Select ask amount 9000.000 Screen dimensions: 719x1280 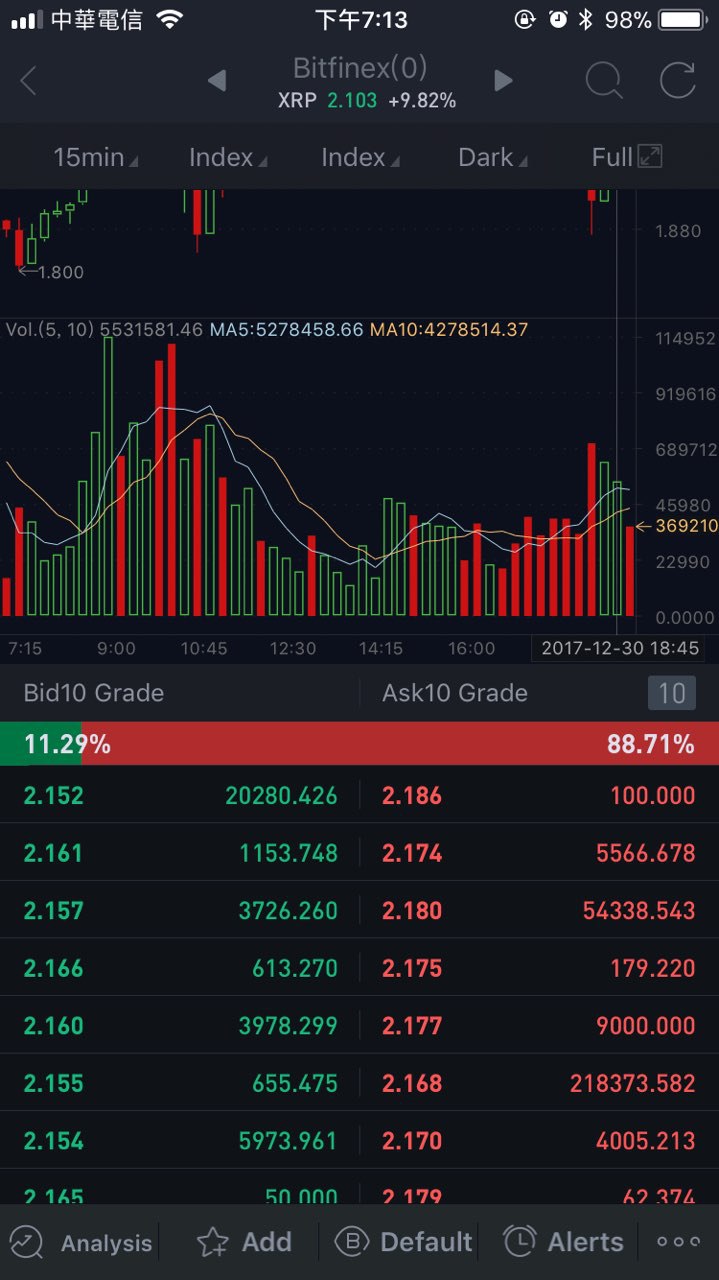coord(645,1026)
